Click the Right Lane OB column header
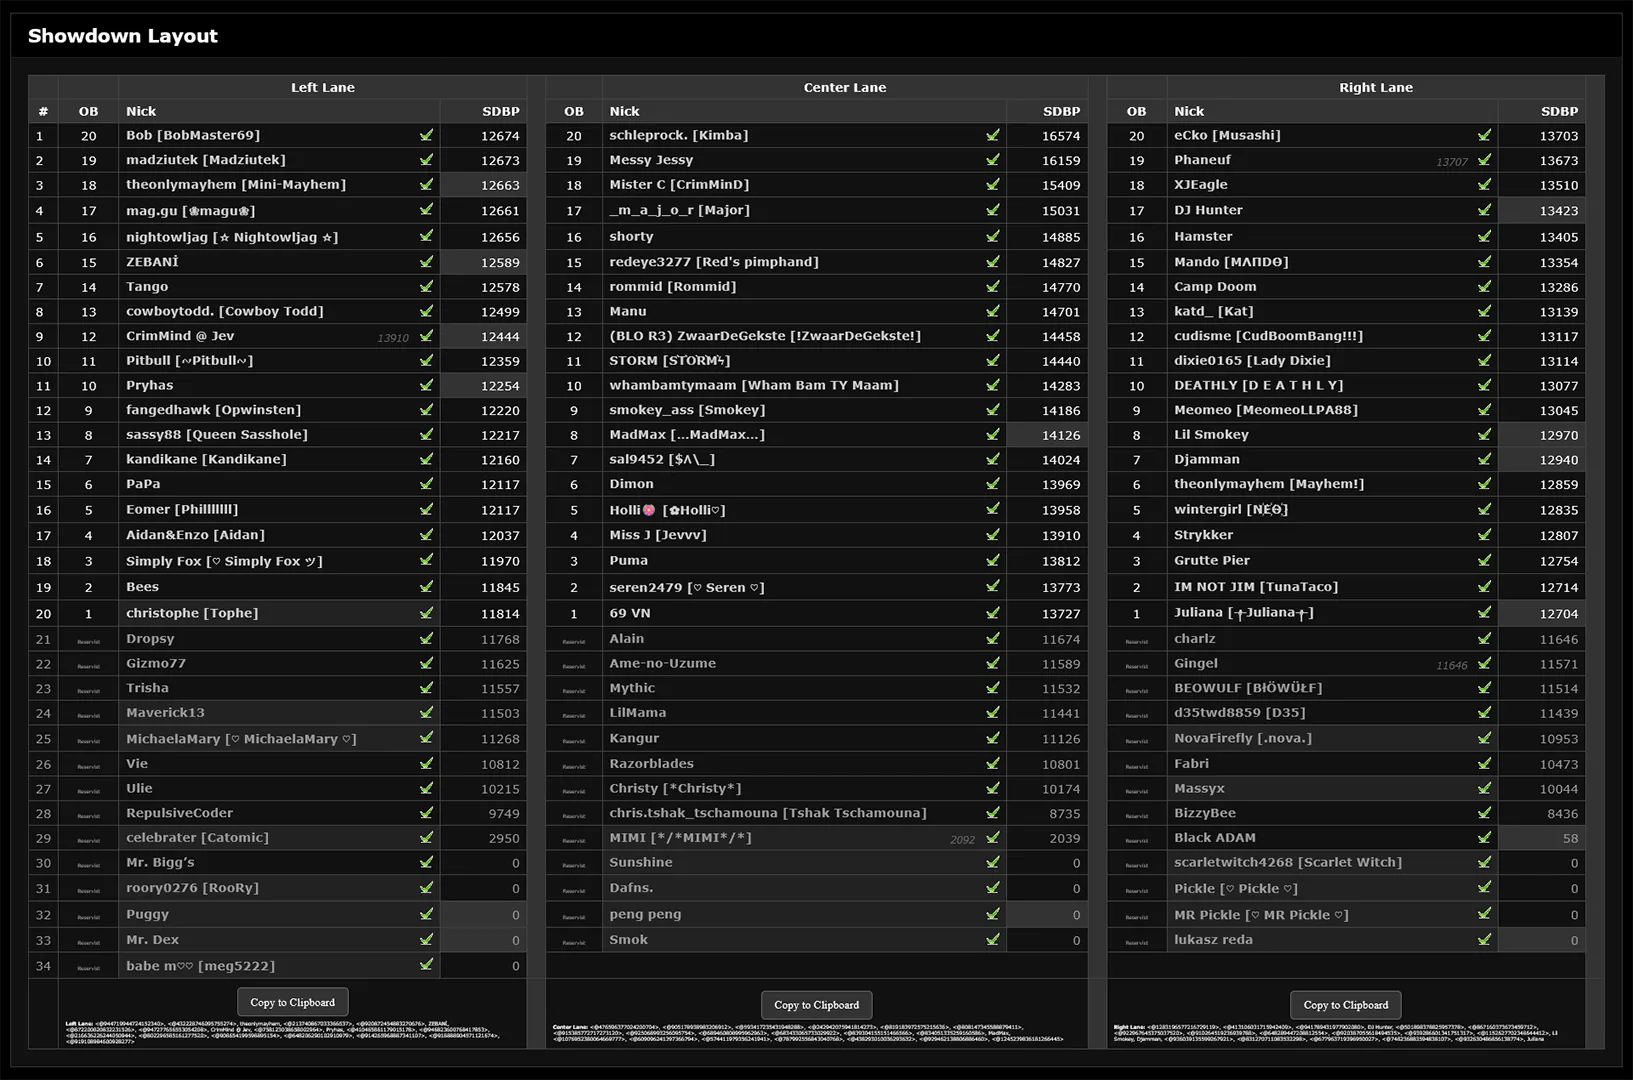Viewport: 1633px width, 1080px height. pyautogui.click(x=1136, y=111)
